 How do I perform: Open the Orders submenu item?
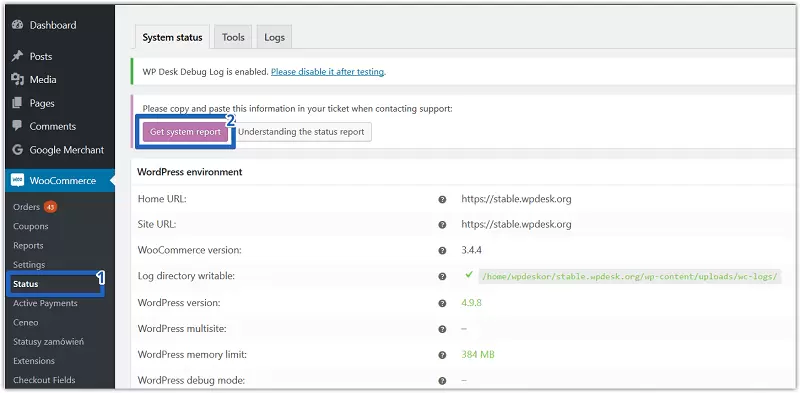pos(26,207)
